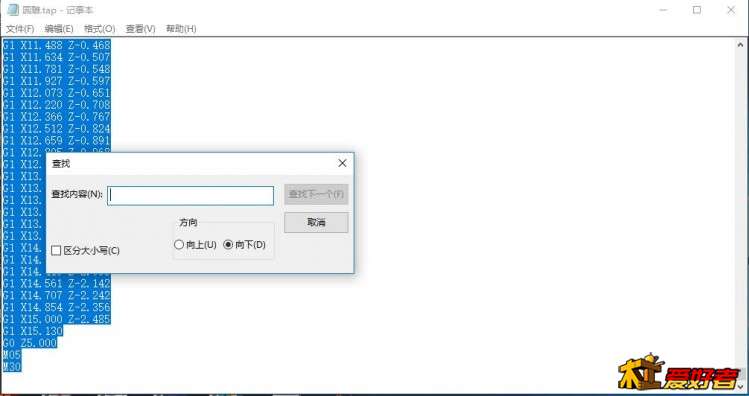Click line G1 X14.854 Z-2.356
749x396 pixels.
point(56,307)
